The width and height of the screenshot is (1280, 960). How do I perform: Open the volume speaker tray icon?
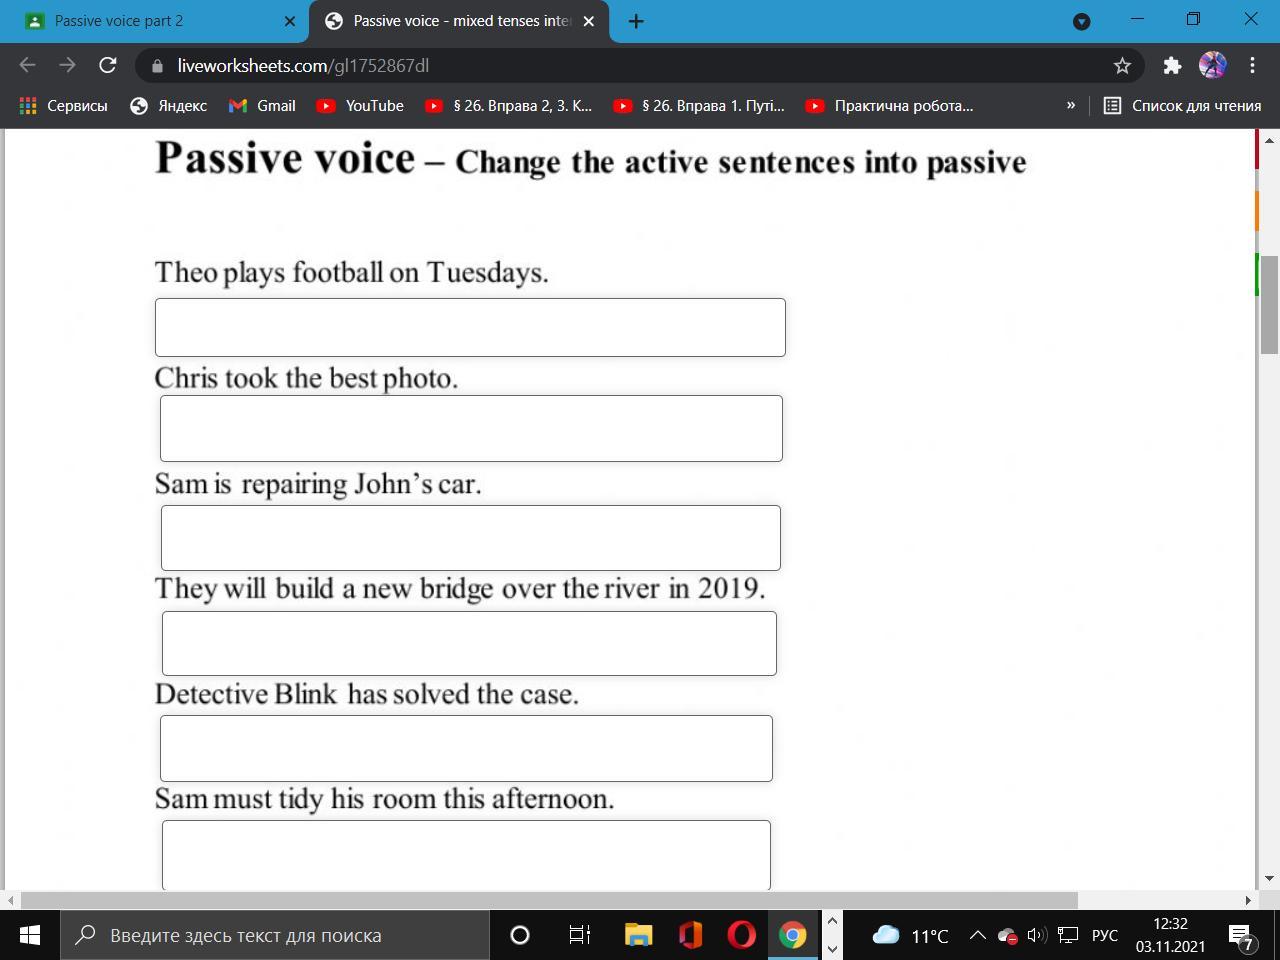[1037, 935]
